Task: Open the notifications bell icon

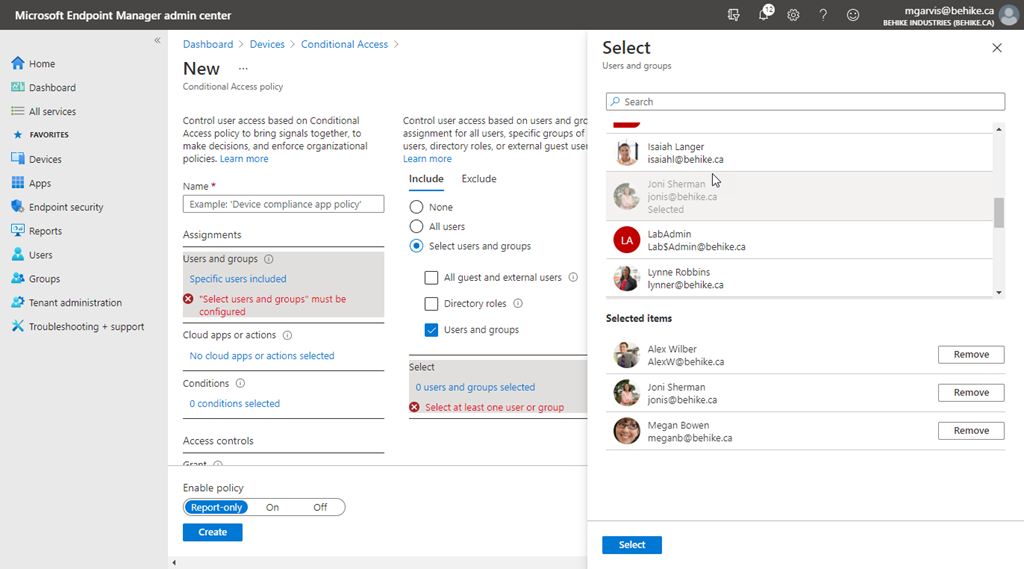Action: click(765, 15)
